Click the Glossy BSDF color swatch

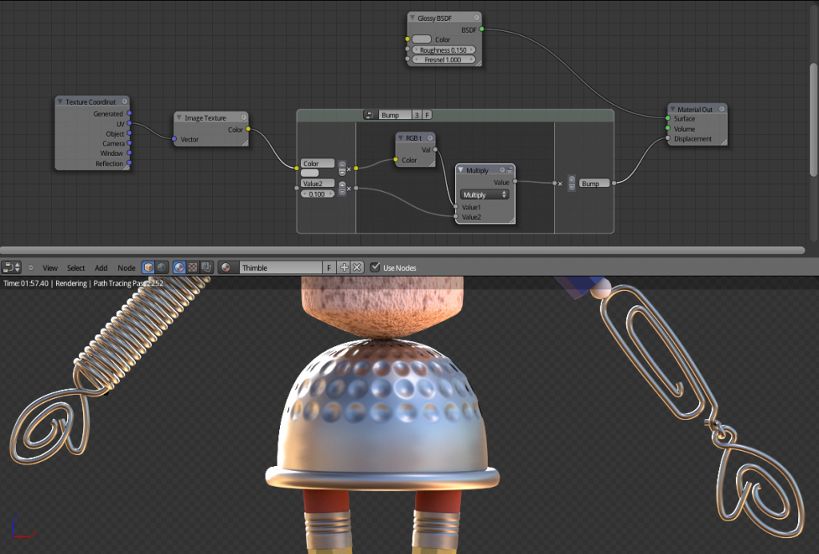point(422,39)
